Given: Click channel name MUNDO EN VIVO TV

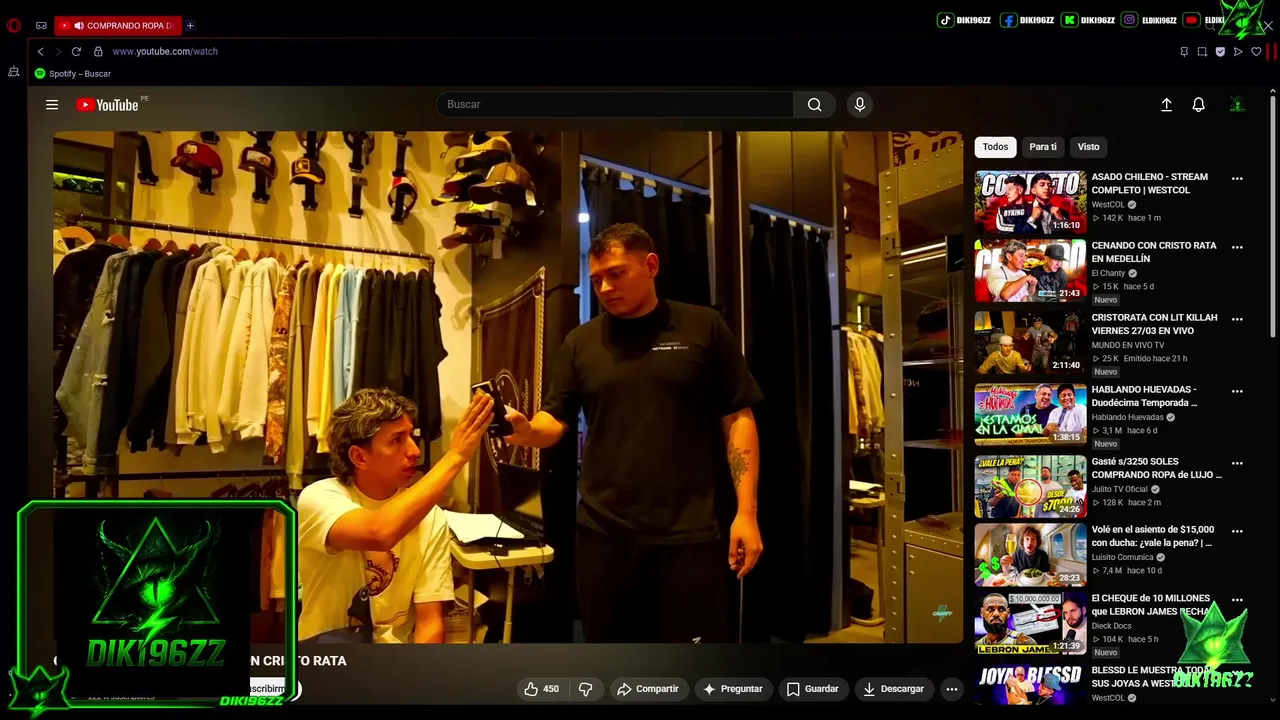Looking at the screenshot, I should click(1128, 345).
